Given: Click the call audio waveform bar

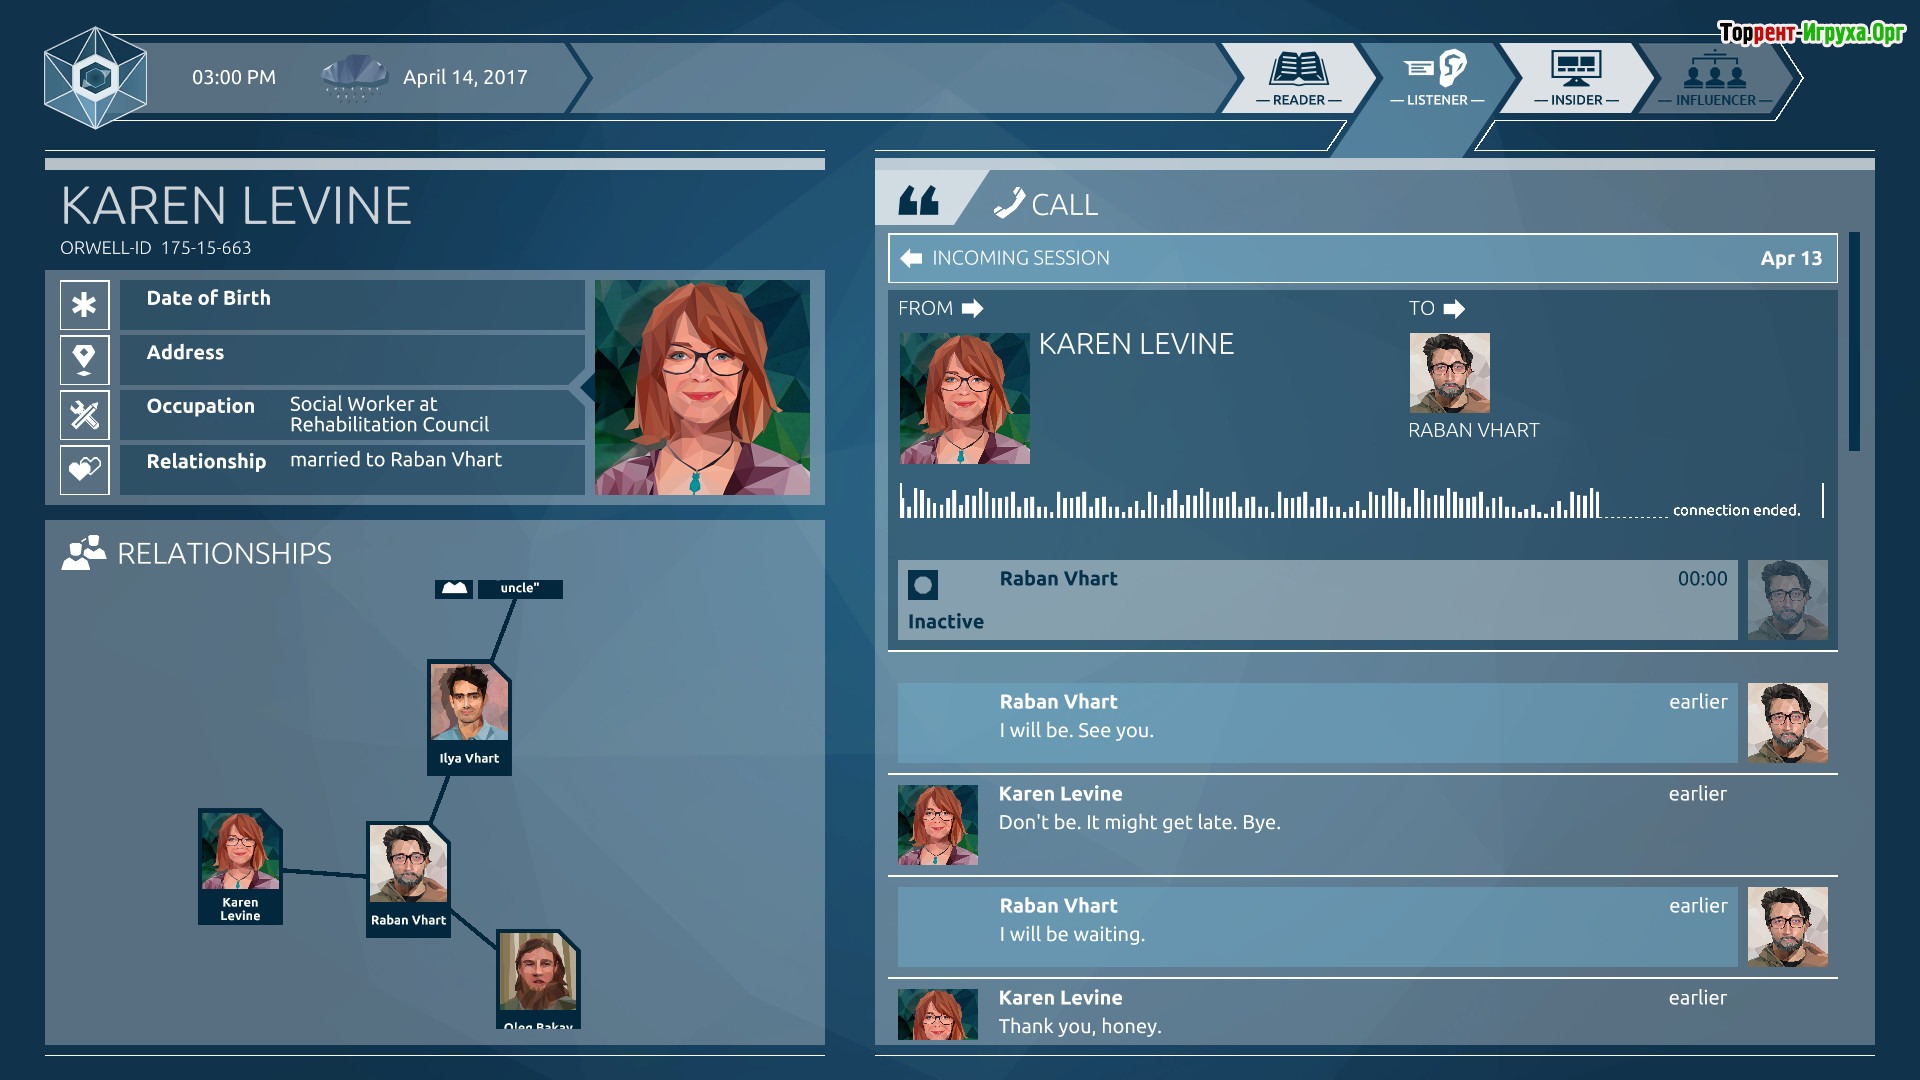Looking at the screenshot, I should pos(1250,503).
